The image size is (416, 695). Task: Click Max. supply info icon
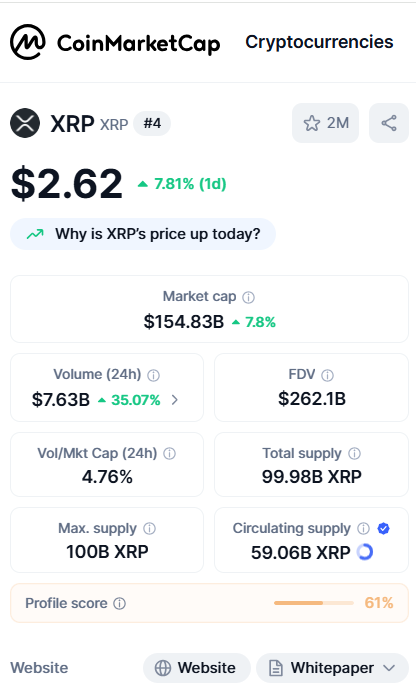click(150, 528)
